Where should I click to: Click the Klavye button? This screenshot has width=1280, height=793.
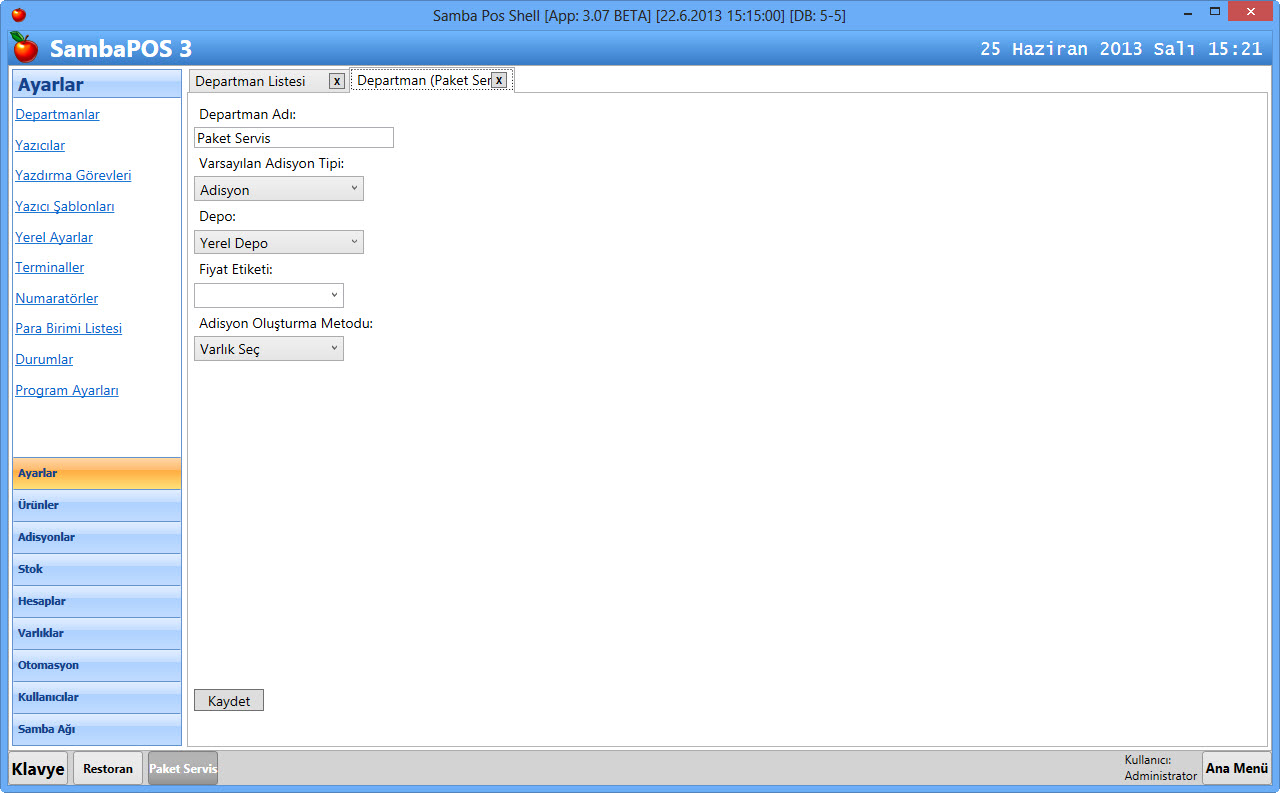click(39, 768)
